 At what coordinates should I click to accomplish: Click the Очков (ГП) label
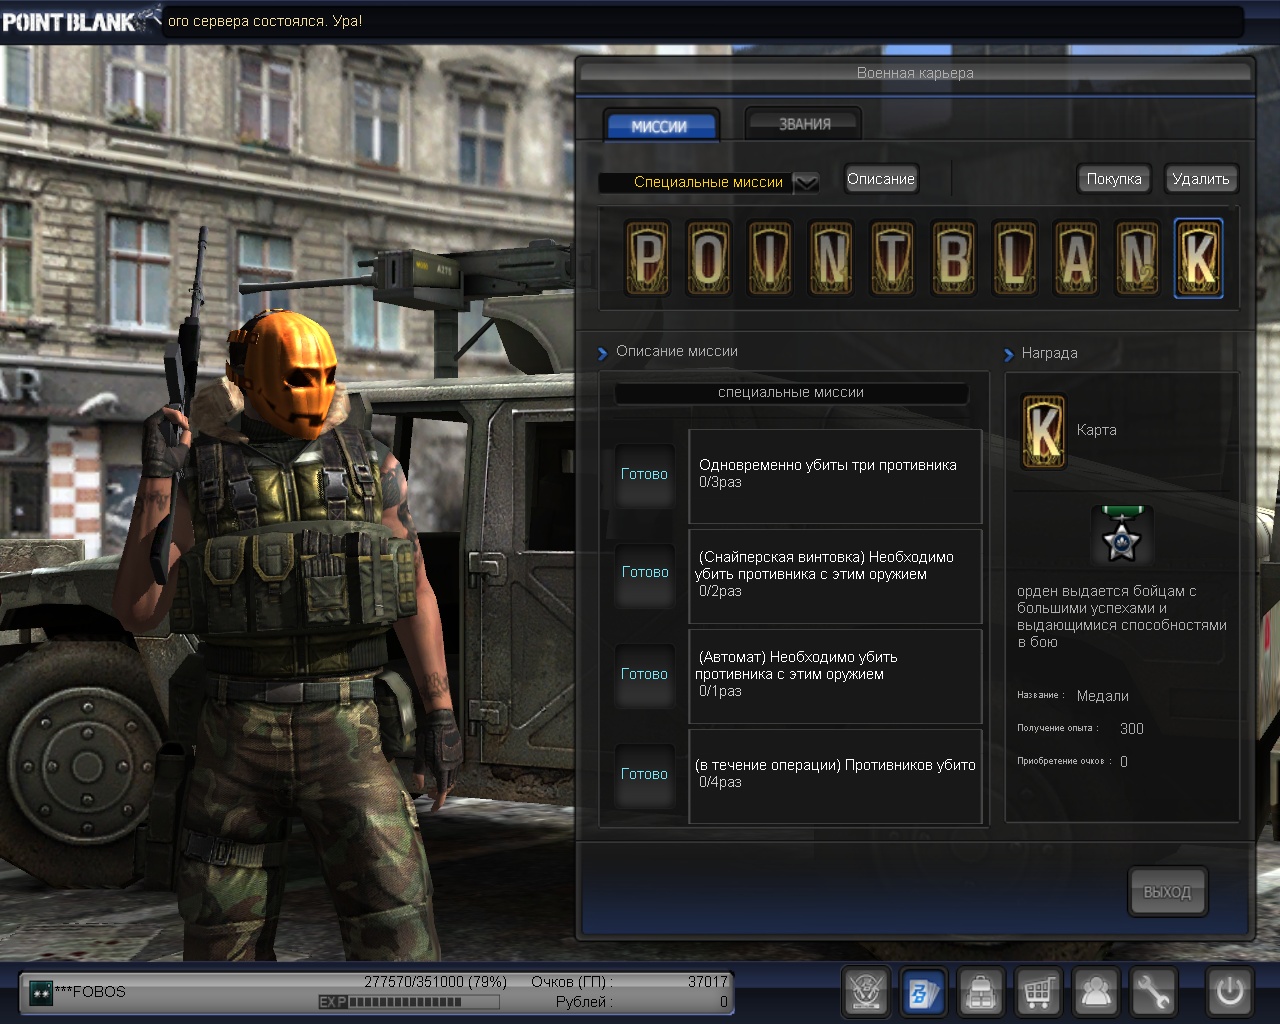click(x=572, y=982)
